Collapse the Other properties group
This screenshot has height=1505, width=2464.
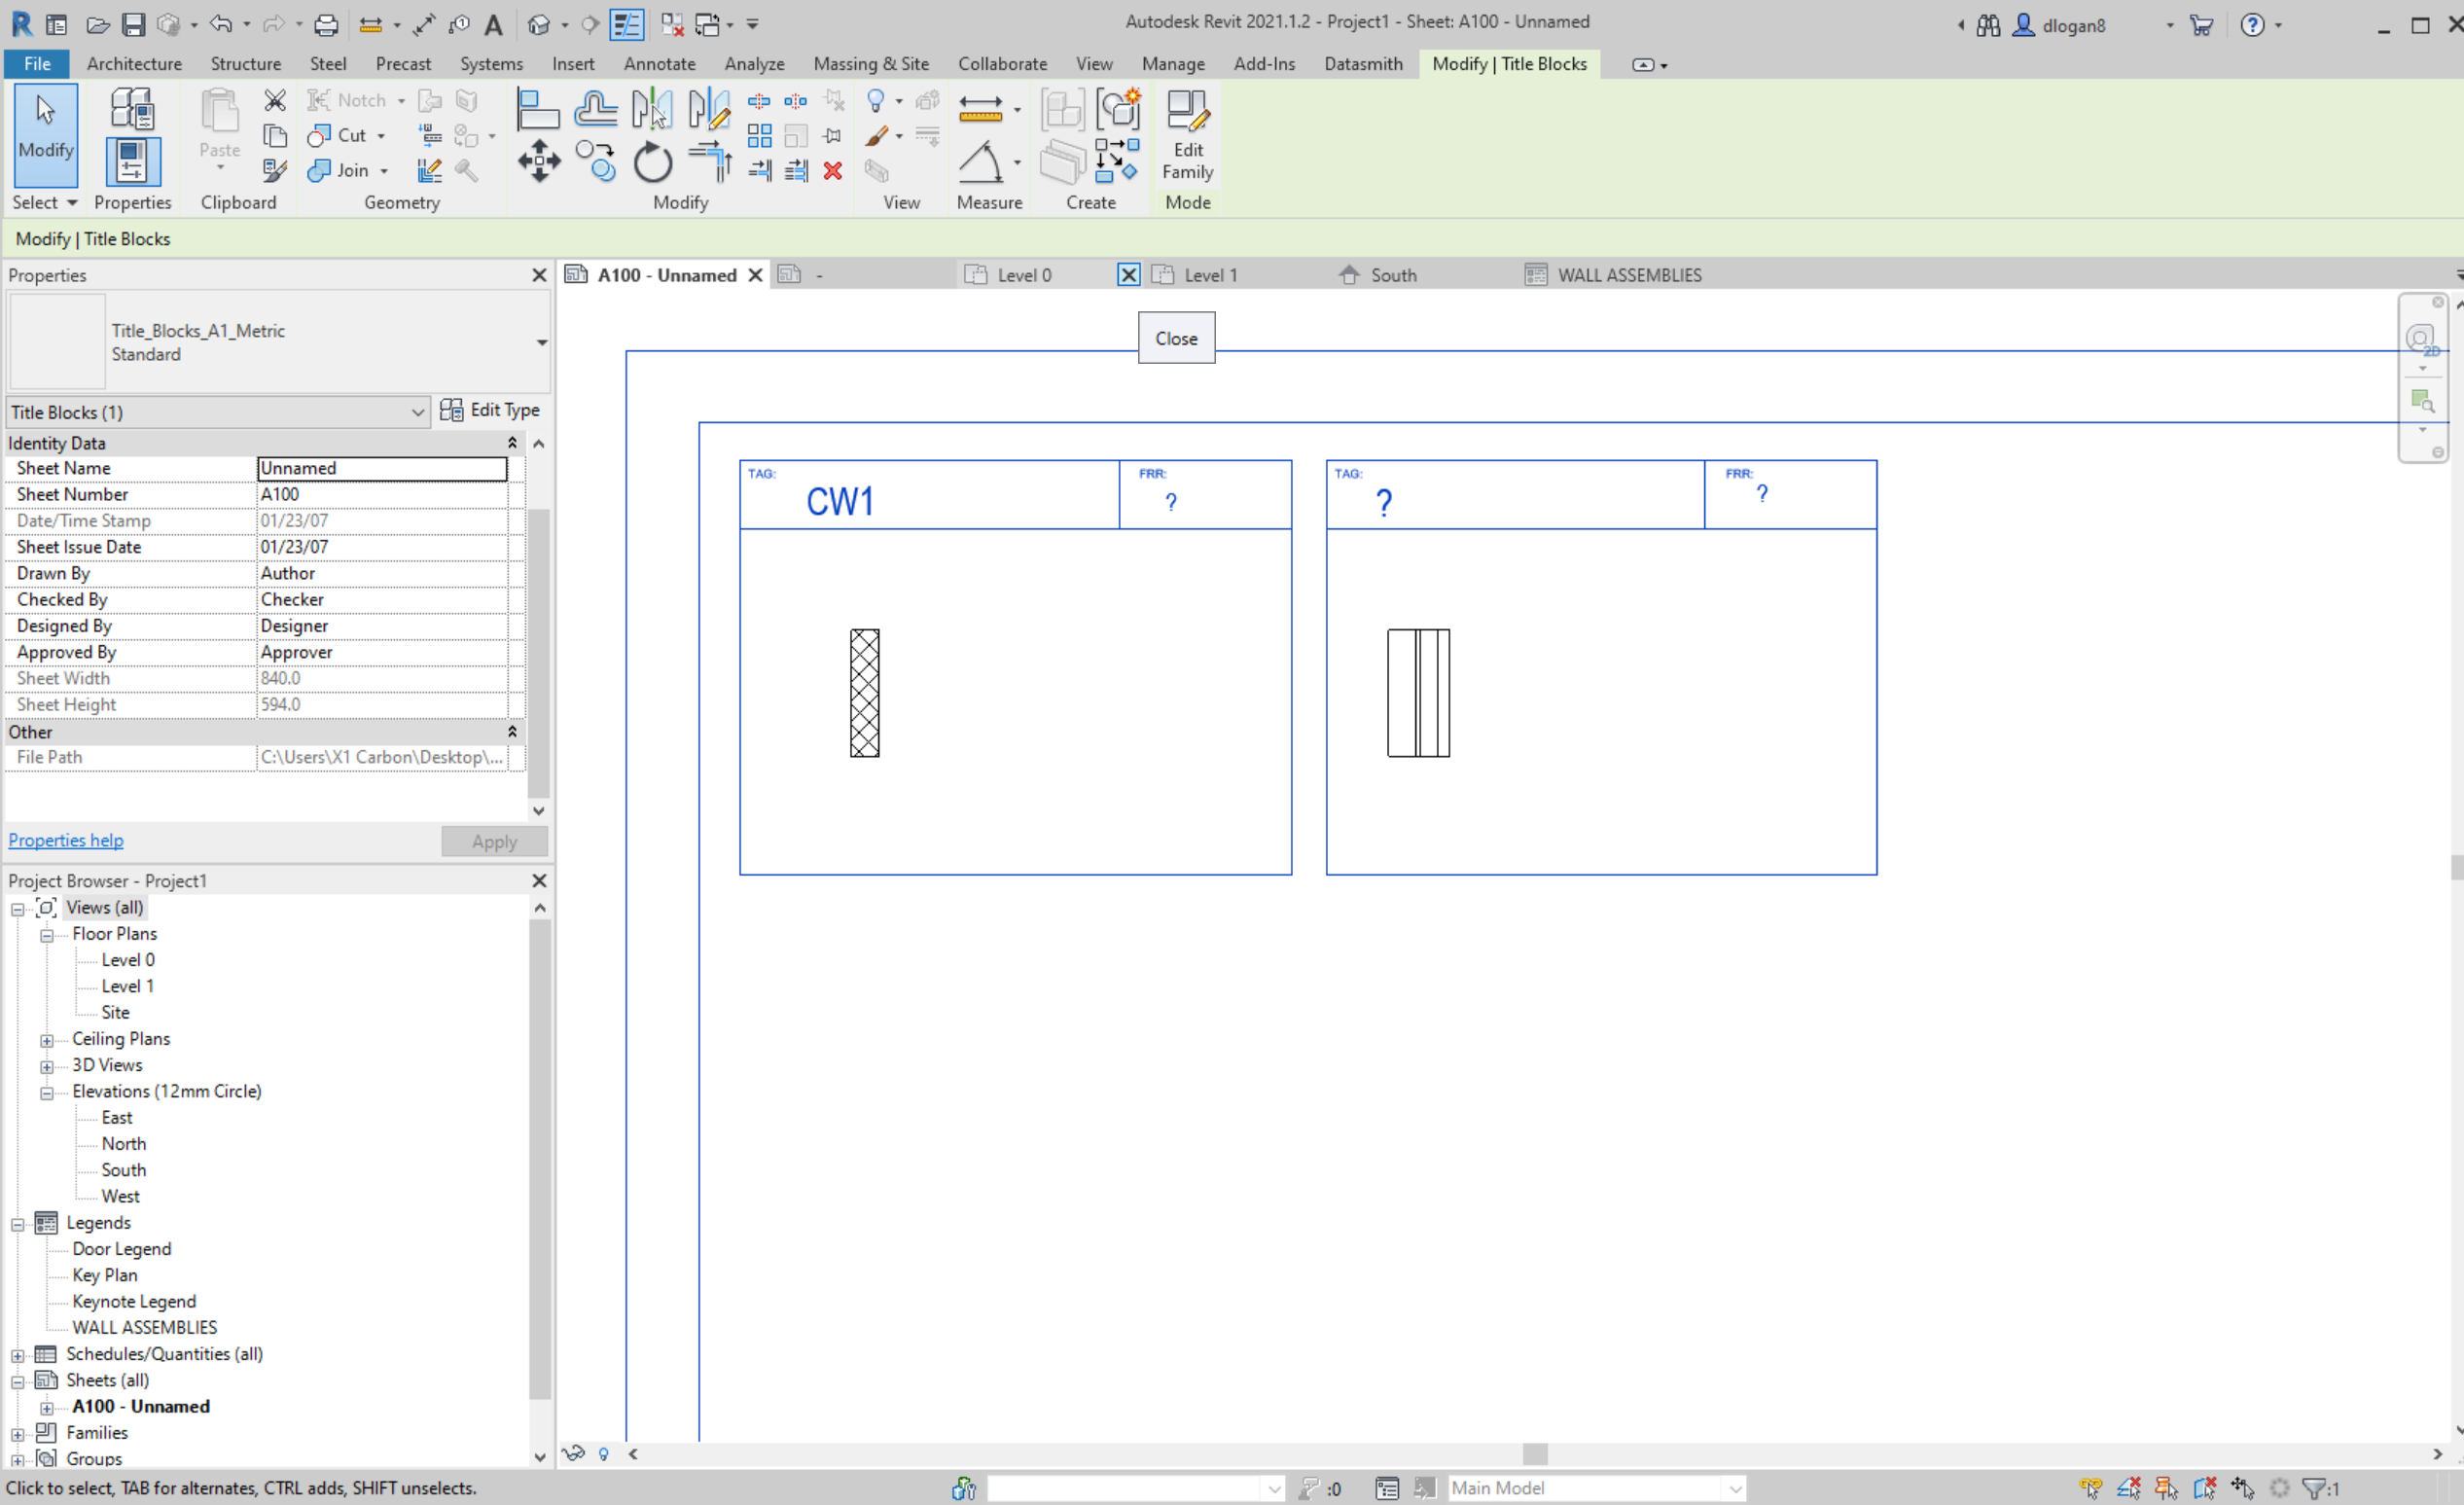click(x=512, y=732)
